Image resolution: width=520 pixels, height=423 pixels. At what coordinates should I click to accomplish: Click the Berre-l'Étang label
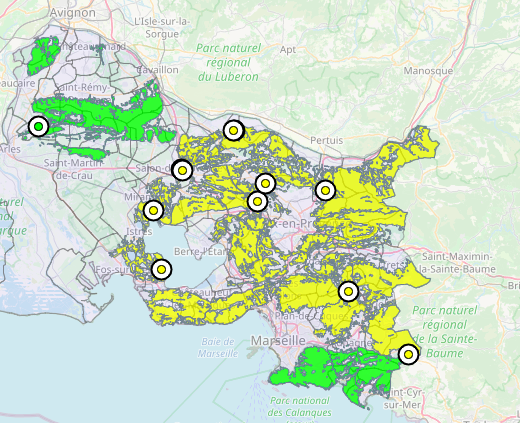201,251
